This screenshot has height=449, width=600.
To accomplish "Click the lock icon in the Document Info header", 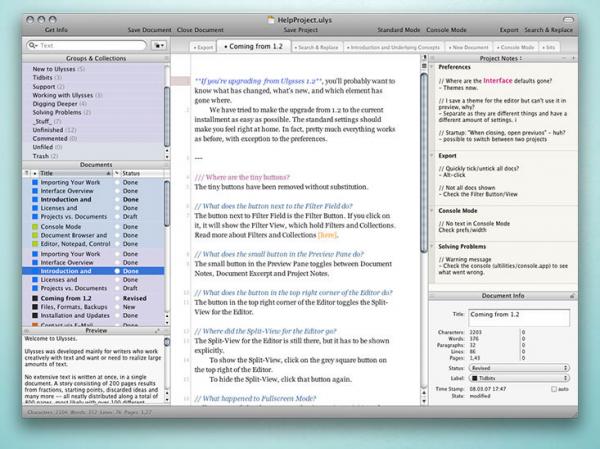I will point(572,296).
